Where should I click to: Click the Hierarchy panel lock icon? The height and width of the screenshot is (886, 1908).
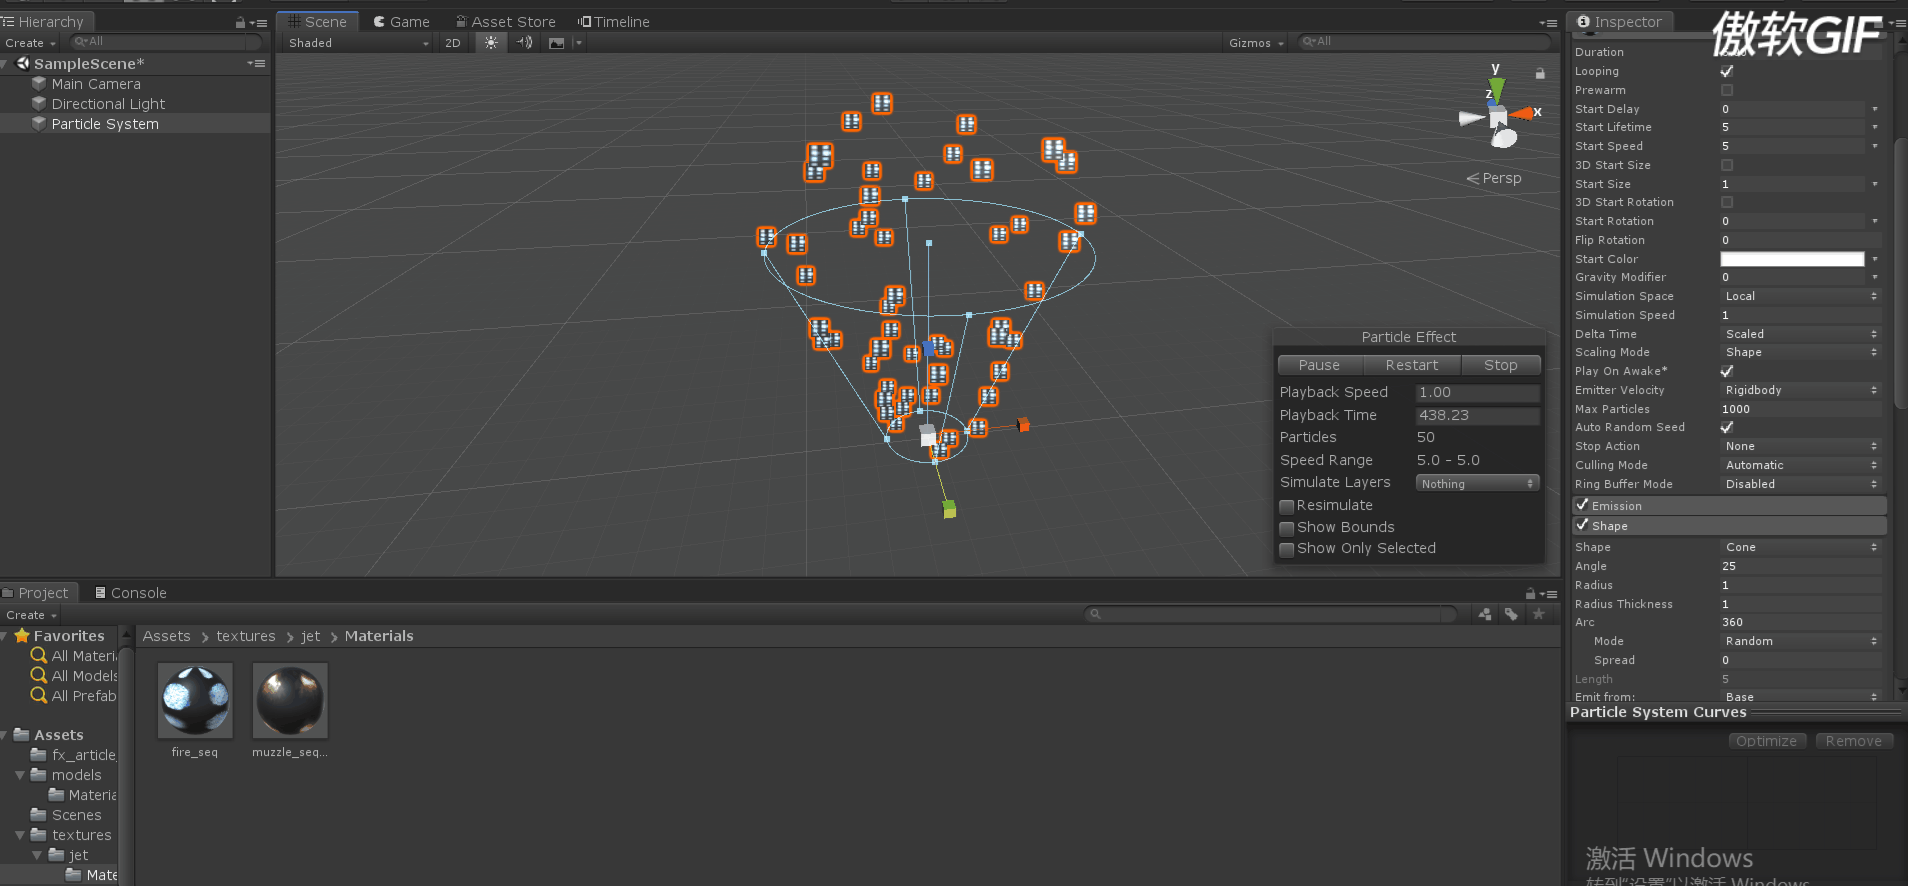(x=240, y=22)
